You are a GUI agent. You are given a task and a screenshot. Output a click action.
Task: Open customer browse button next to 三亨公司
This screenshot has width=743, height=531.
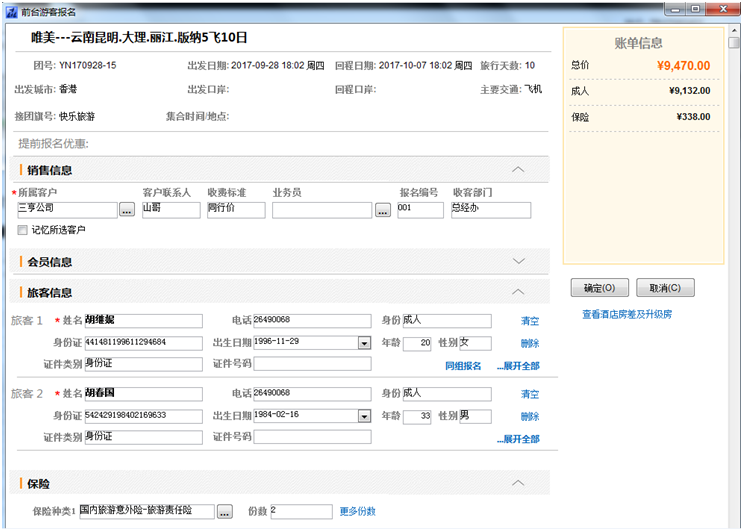coord(127,209)
